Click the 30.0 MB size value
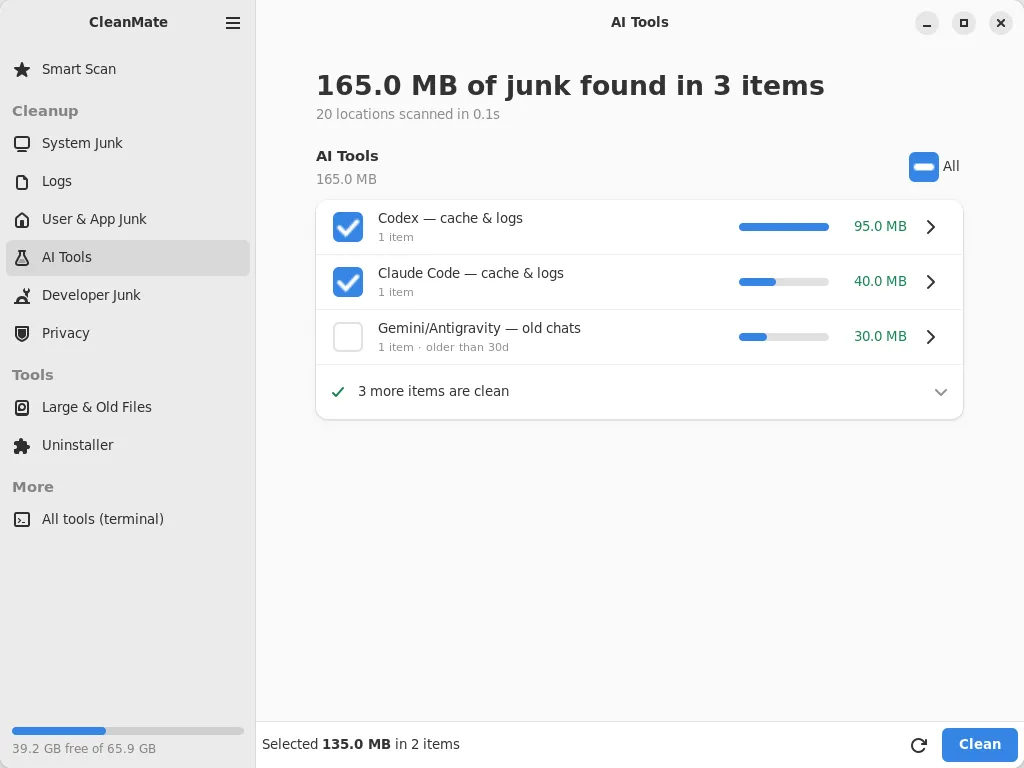This screenshot has height=768, width=1024. (880, 336)
